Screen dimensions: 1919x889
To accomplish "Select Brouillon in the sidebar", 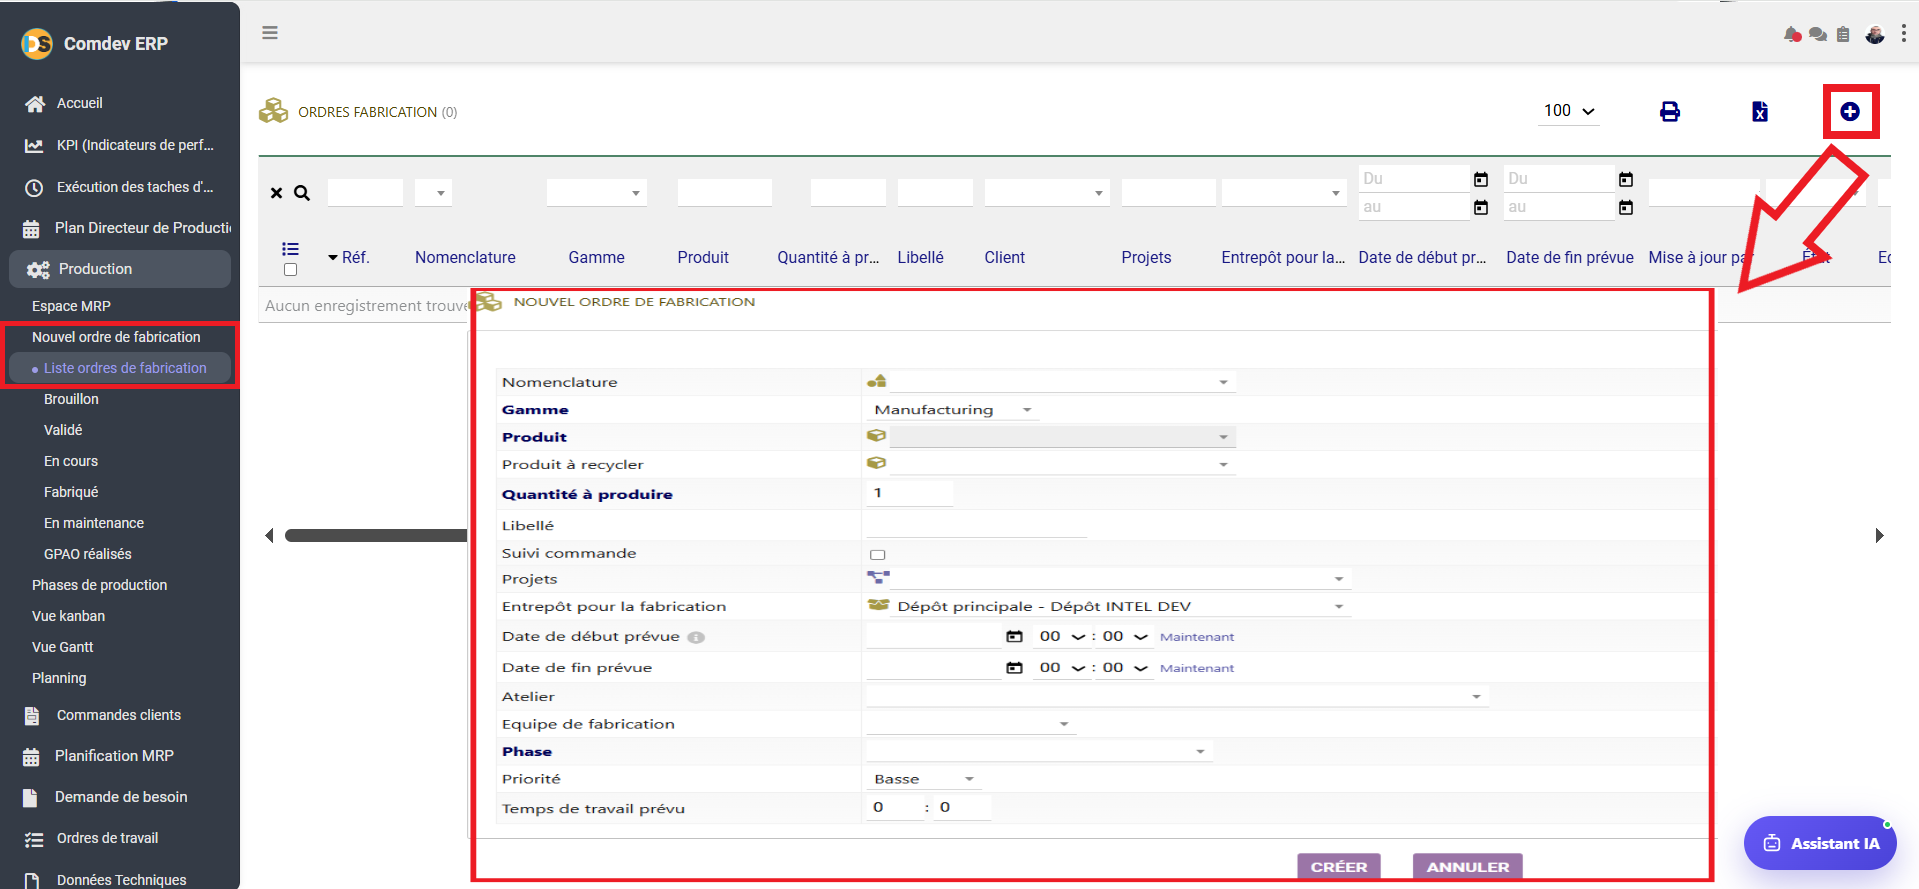I will pyautogui.click(x=71, y=399).
